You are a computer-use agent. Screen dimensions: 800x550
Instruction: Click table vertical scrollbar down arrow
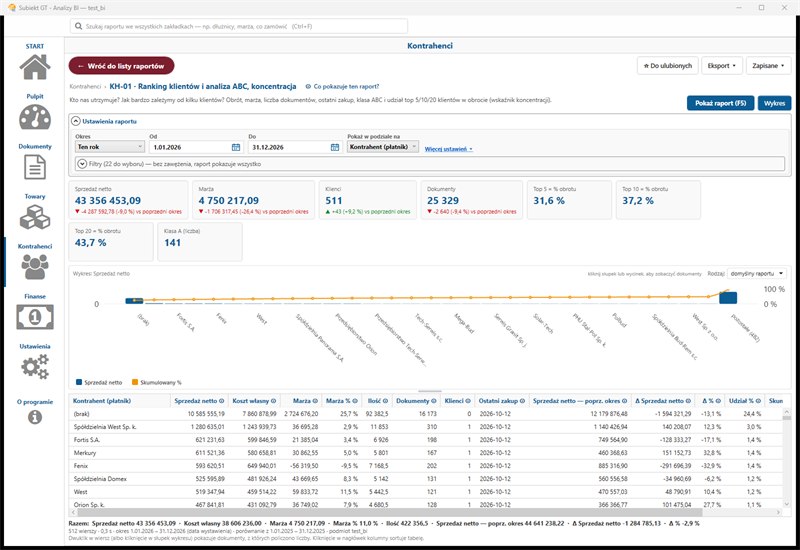tap(787, 503)
